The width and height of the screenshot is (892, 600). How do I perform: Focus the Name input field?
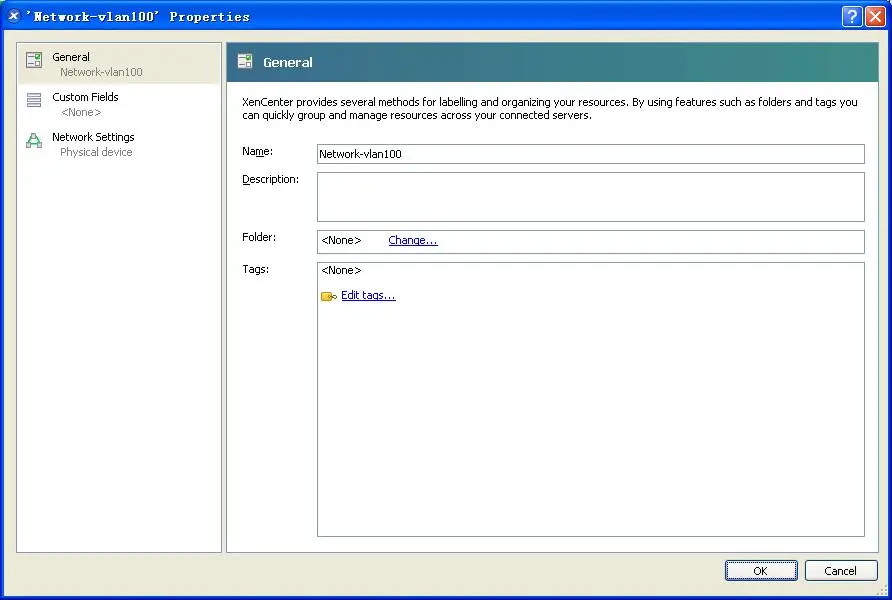[590, 154]
